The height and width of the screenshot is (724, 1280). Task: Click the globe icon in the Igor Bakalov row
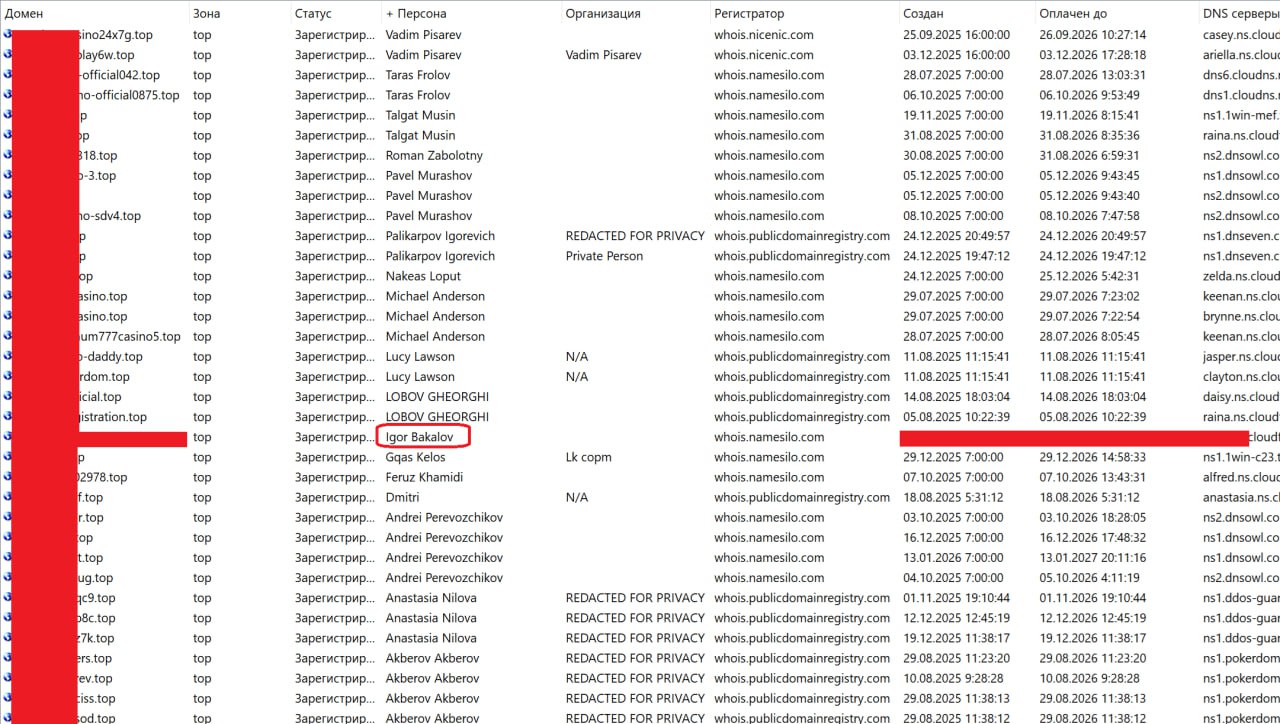pos(7,437)
